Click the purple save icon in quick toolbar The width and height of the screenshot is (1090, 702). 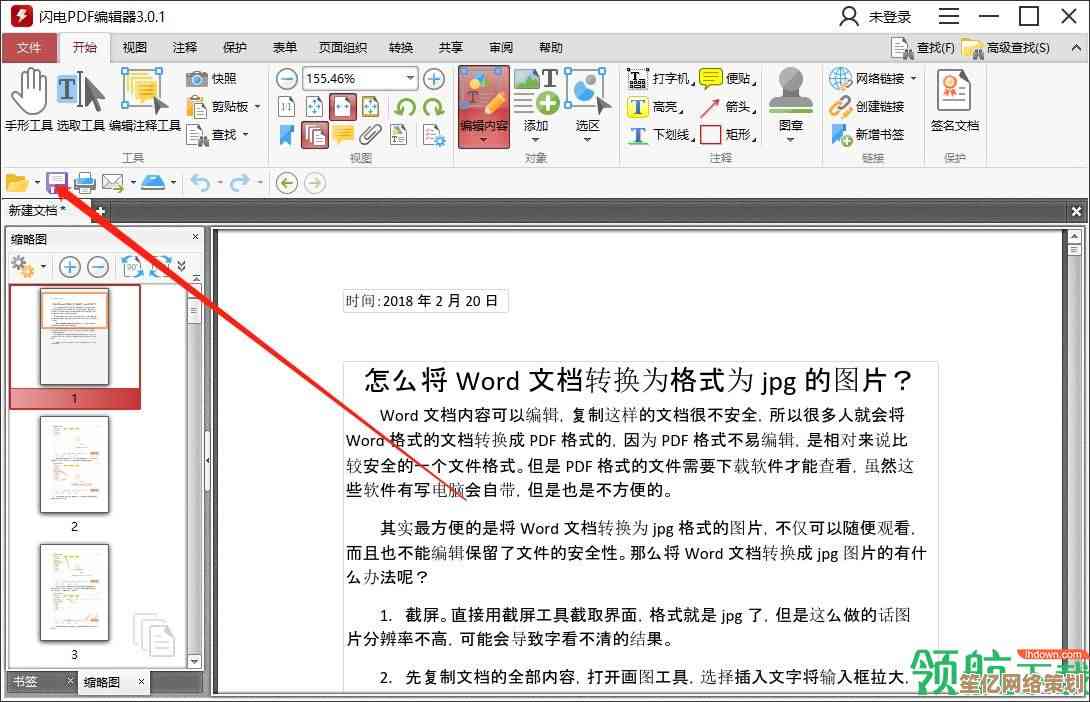click(x=57, y=182)
